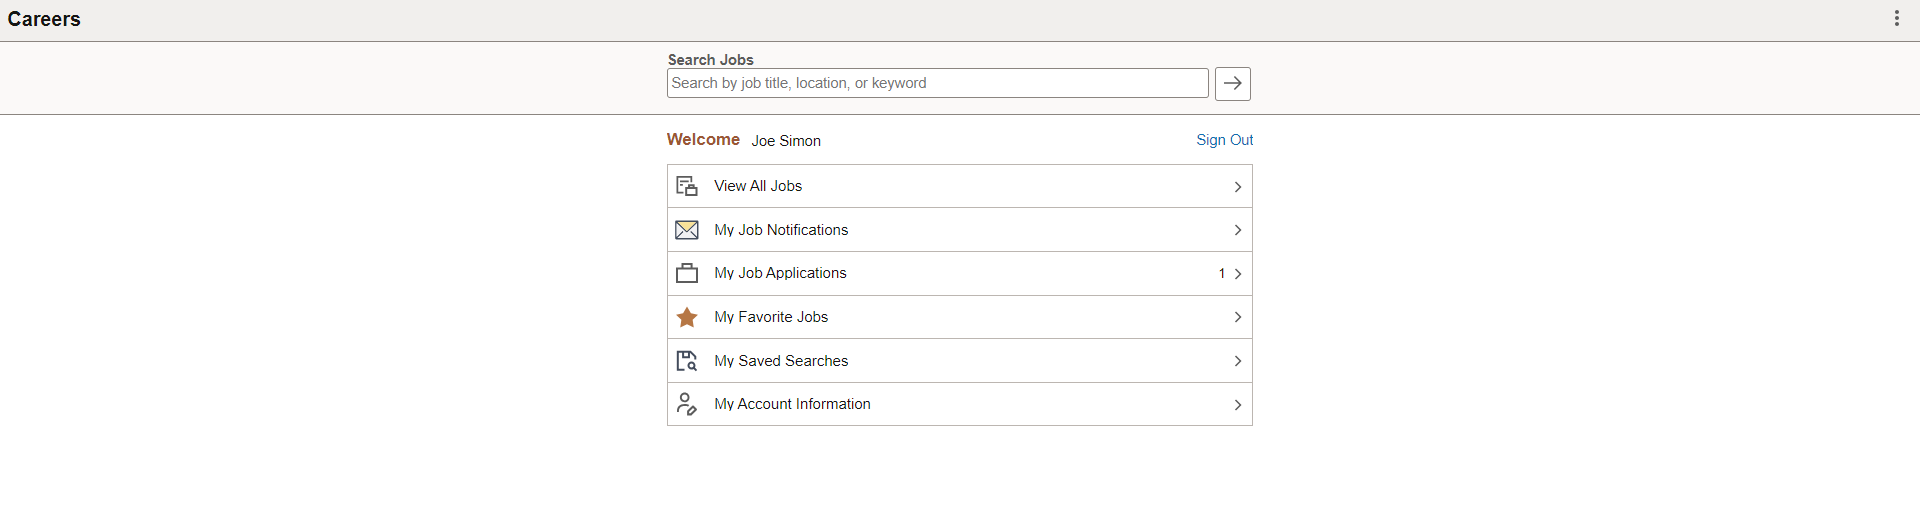Click the applications count badge showing 1
The width and height of the screenshot is (1920, 508).
pos(1221,273)
